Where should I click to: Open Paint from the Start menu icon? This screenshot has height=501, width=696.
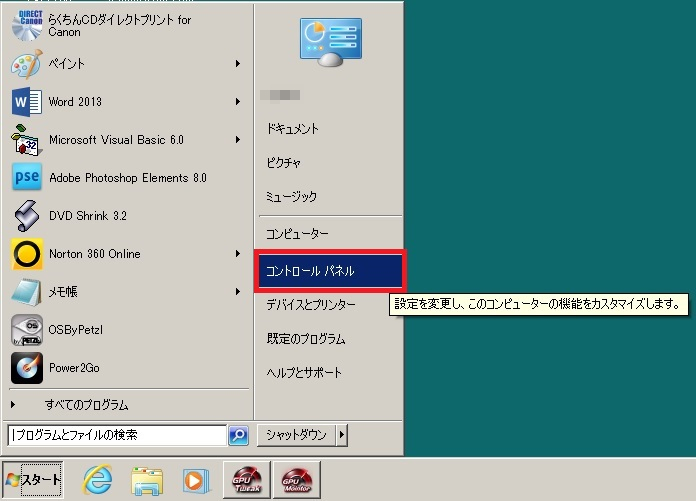[26, 64]
